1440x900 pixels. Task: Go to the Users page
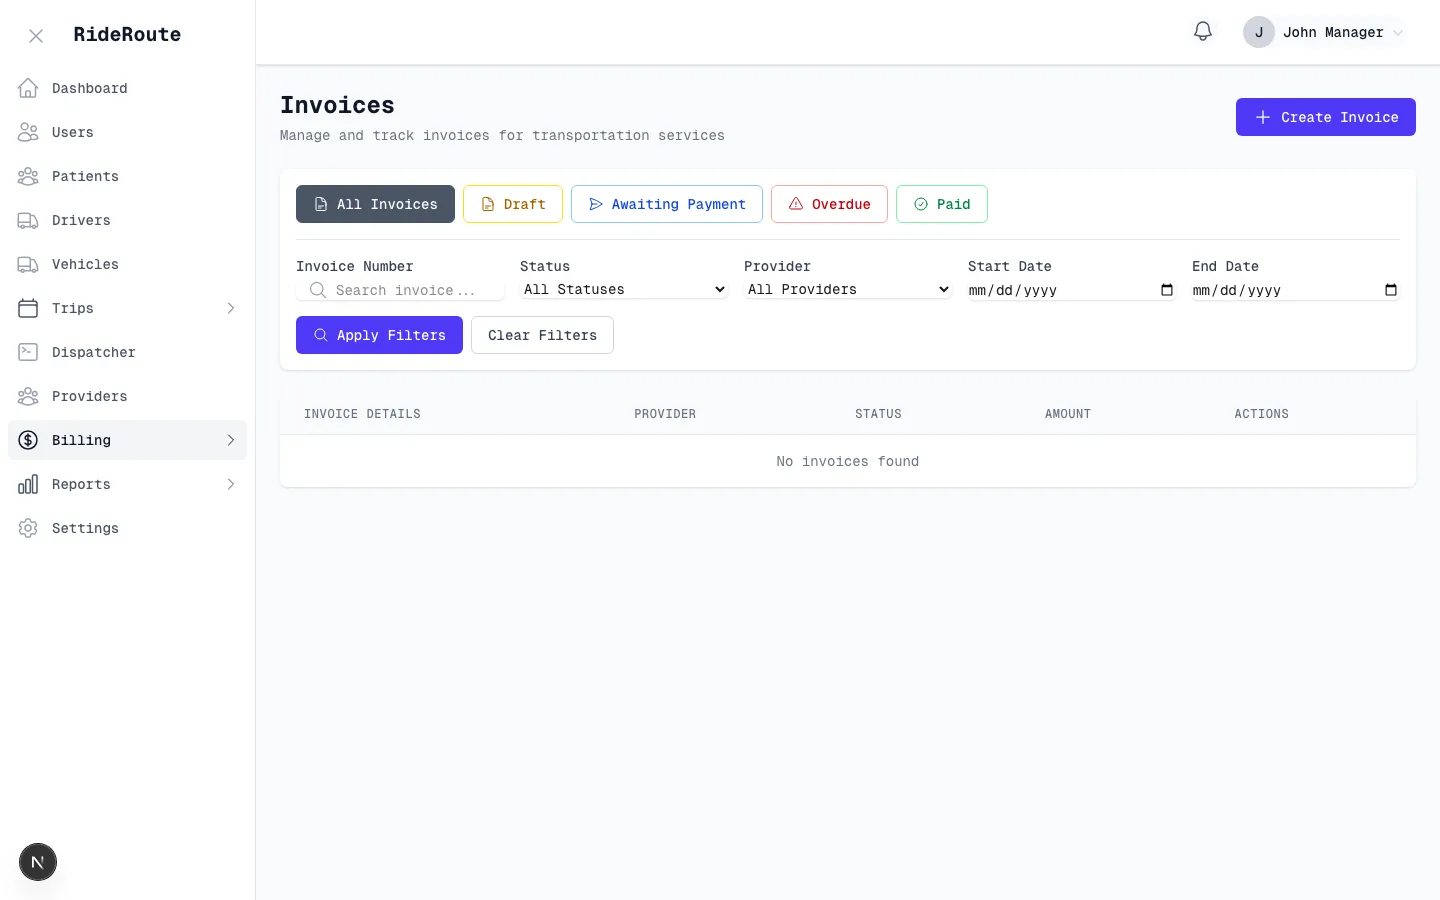(127, 132)
